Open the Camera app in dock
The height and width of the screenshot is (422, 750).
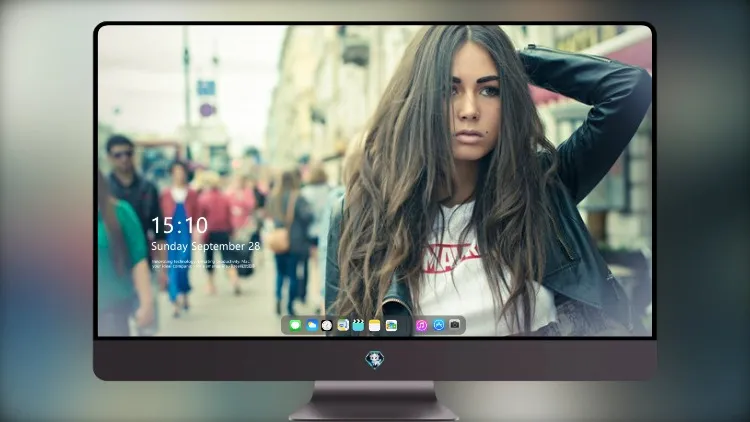pos(455,325)
